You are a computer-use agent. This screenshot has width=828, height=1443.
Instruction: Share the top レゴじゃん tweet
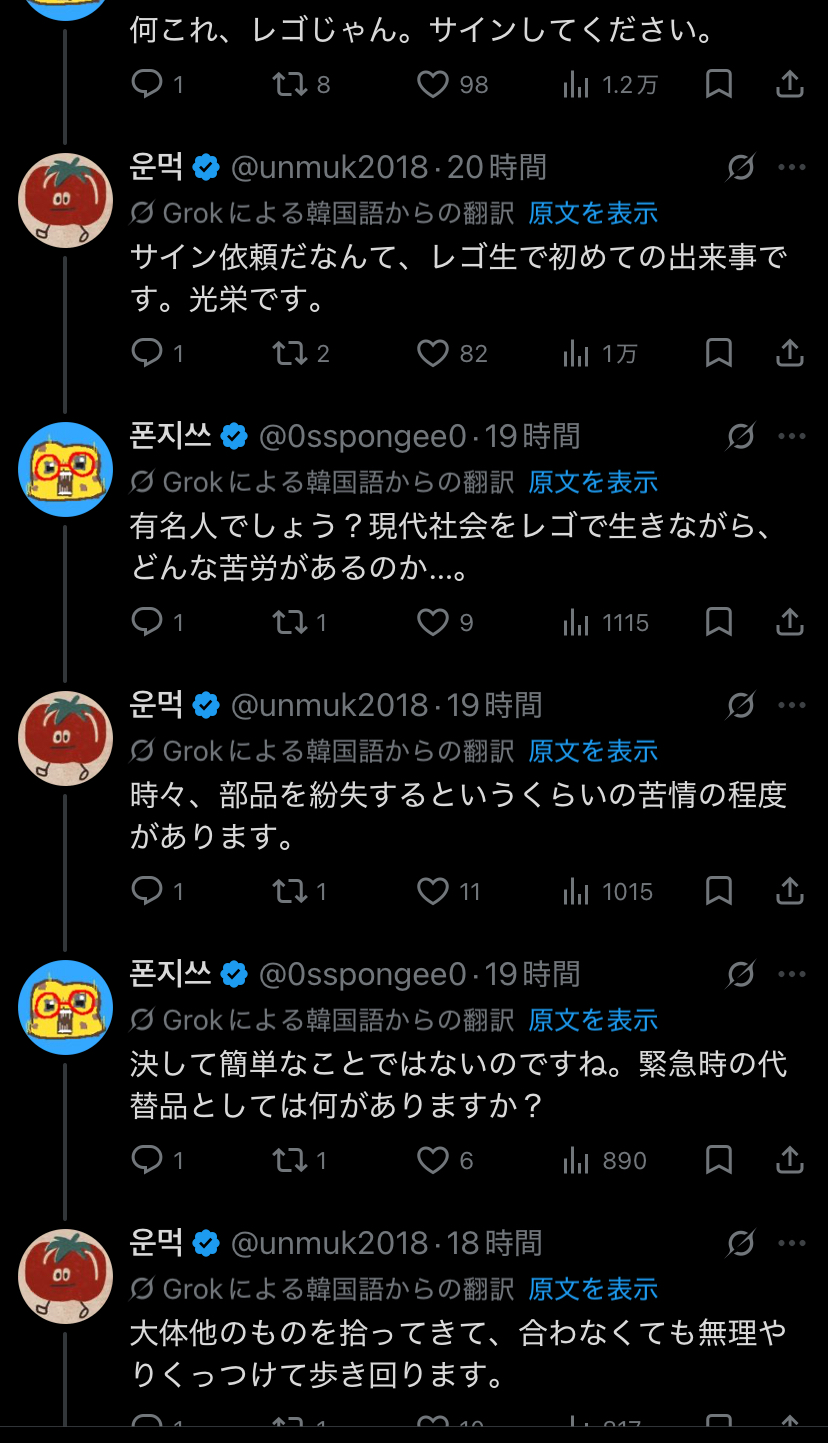(790, 85)
